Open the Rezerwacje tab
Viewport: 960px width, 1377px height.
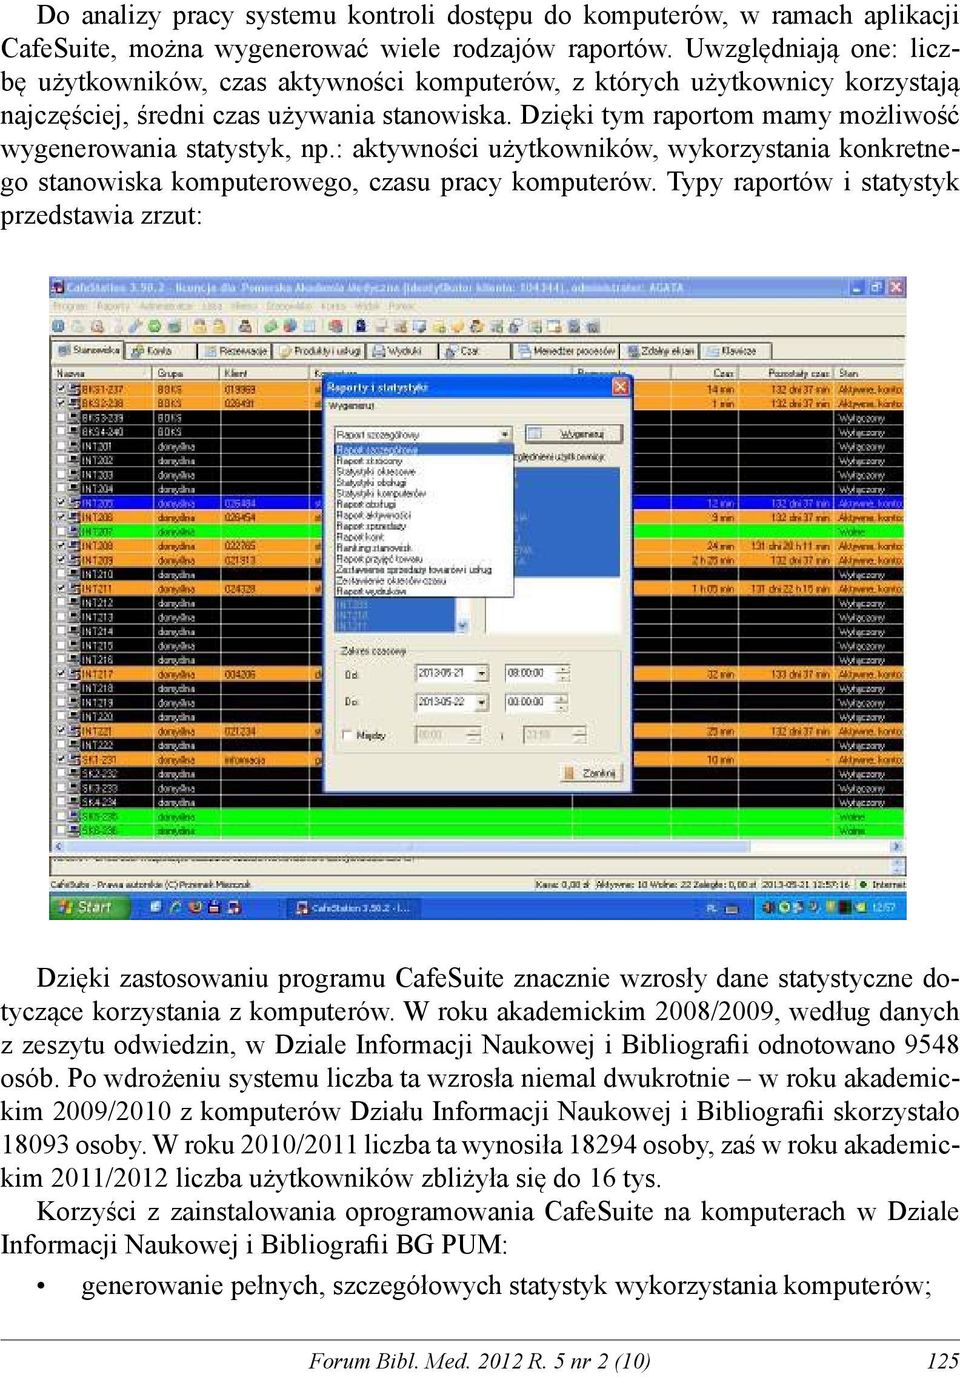(x=237, y=351)
